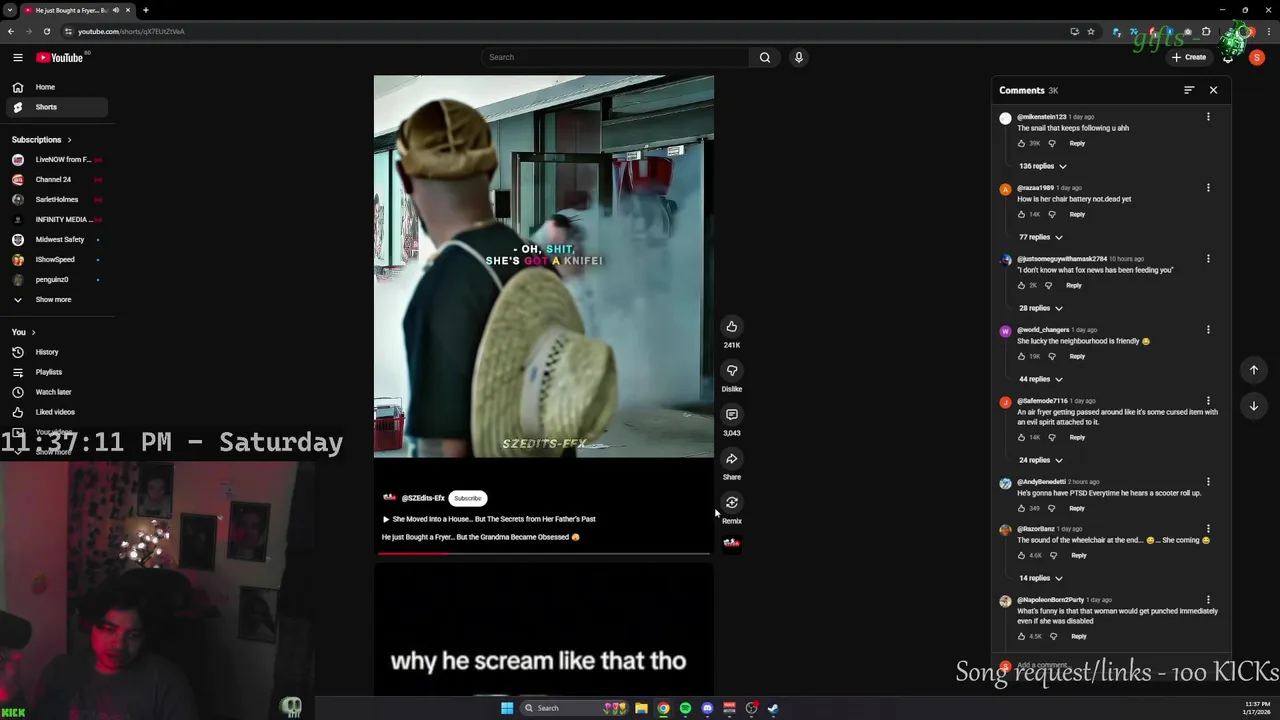Viewport: 1280px width, 720px height.
Task: Open the Remix option
Action: (732, 503)
